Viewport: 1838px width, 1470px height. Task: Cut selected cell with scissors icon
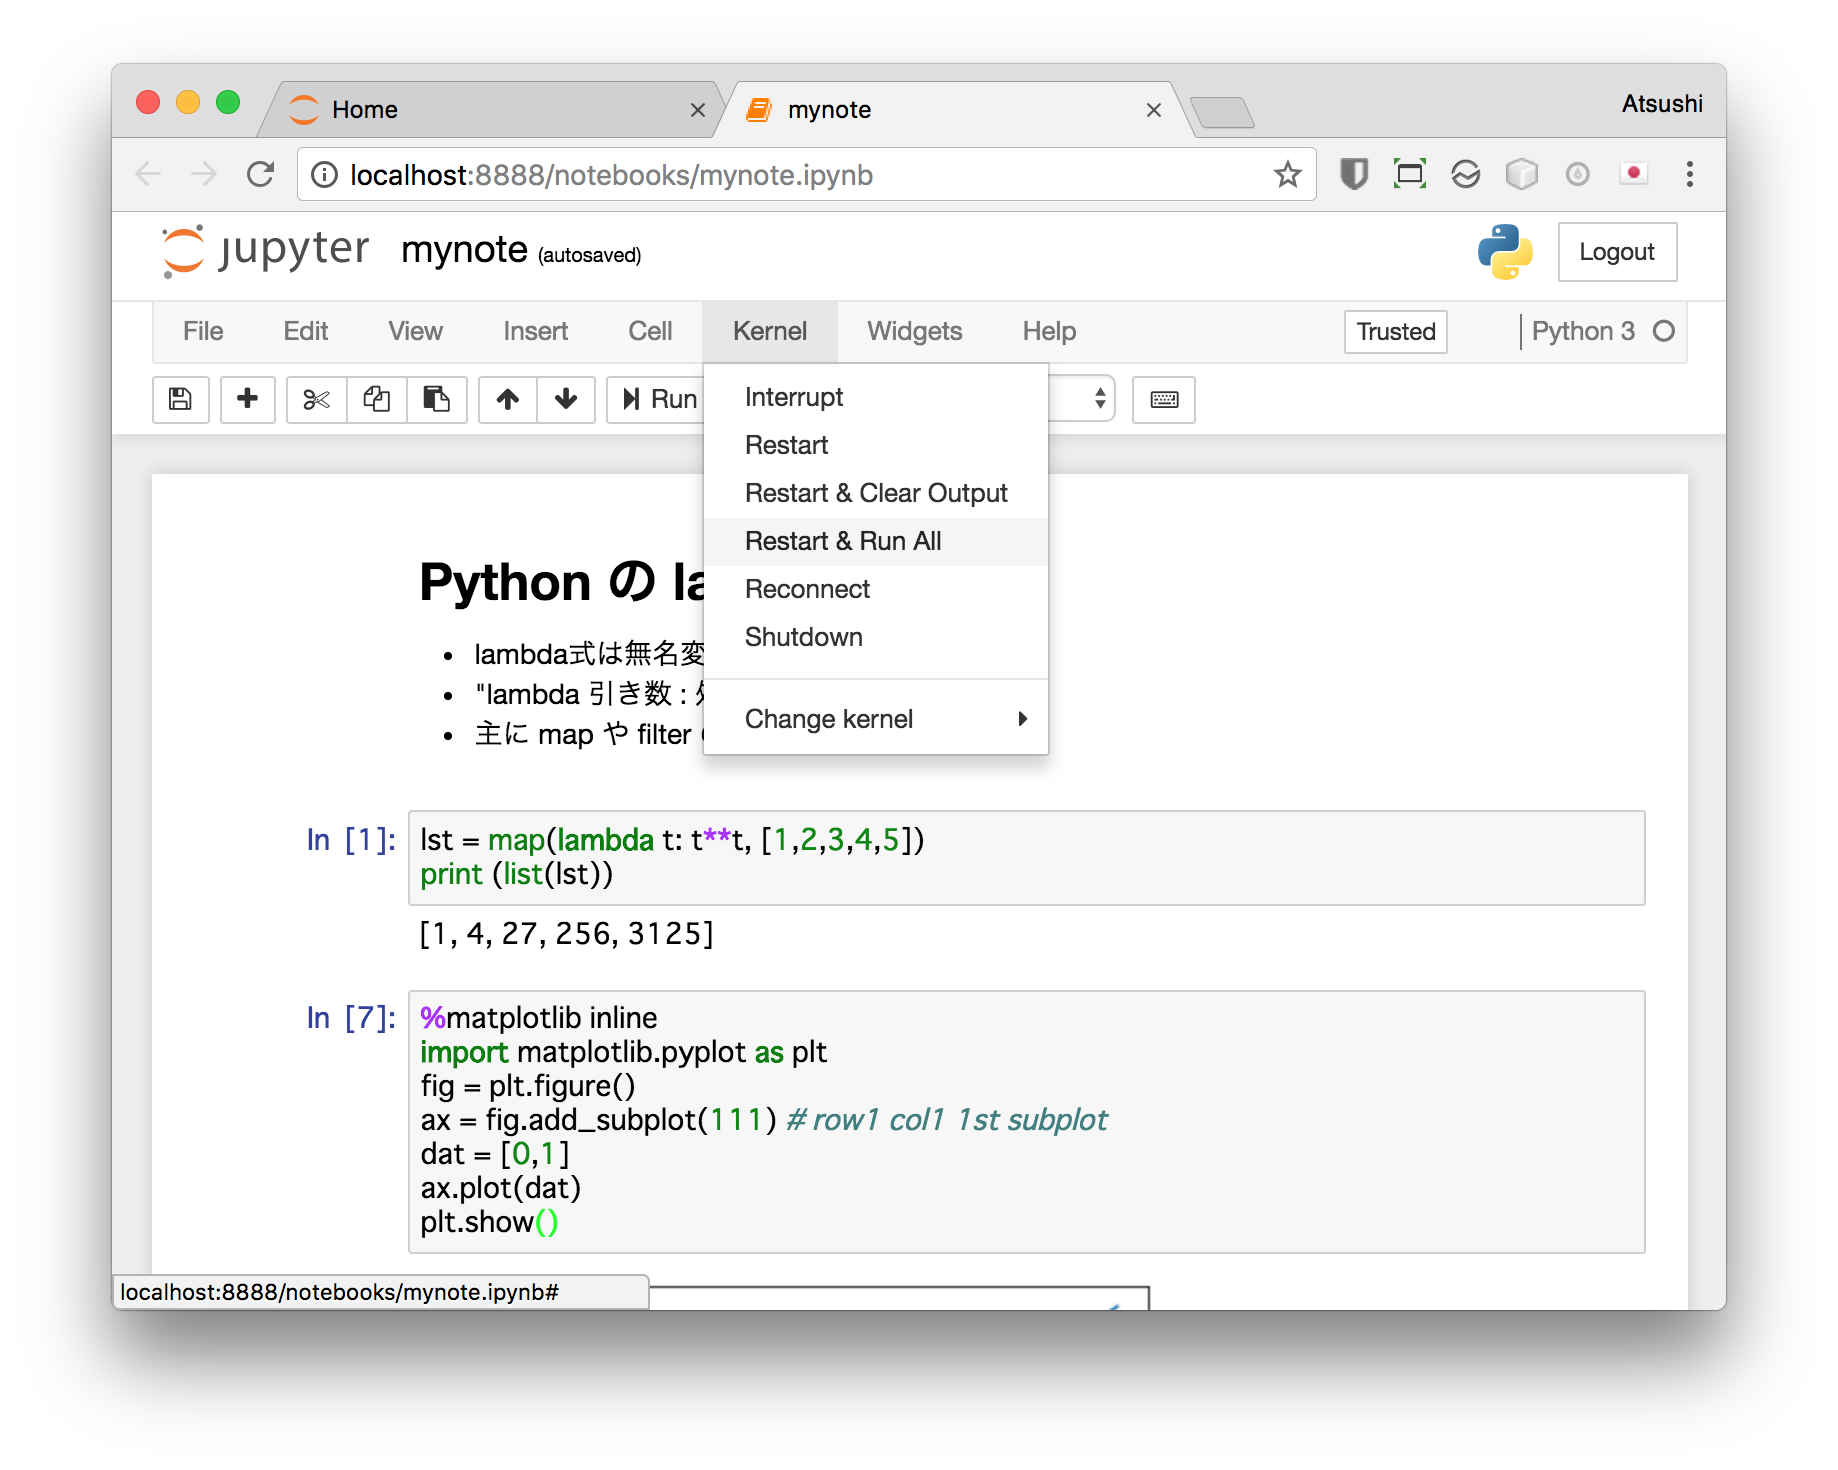[316, 399]
